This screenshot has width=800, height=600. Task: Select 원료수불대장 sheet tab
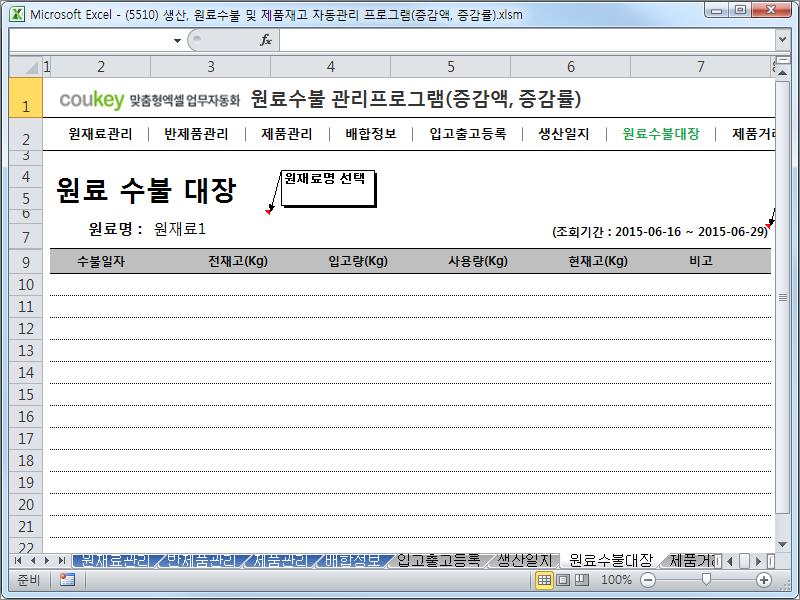tap(611, 561)
